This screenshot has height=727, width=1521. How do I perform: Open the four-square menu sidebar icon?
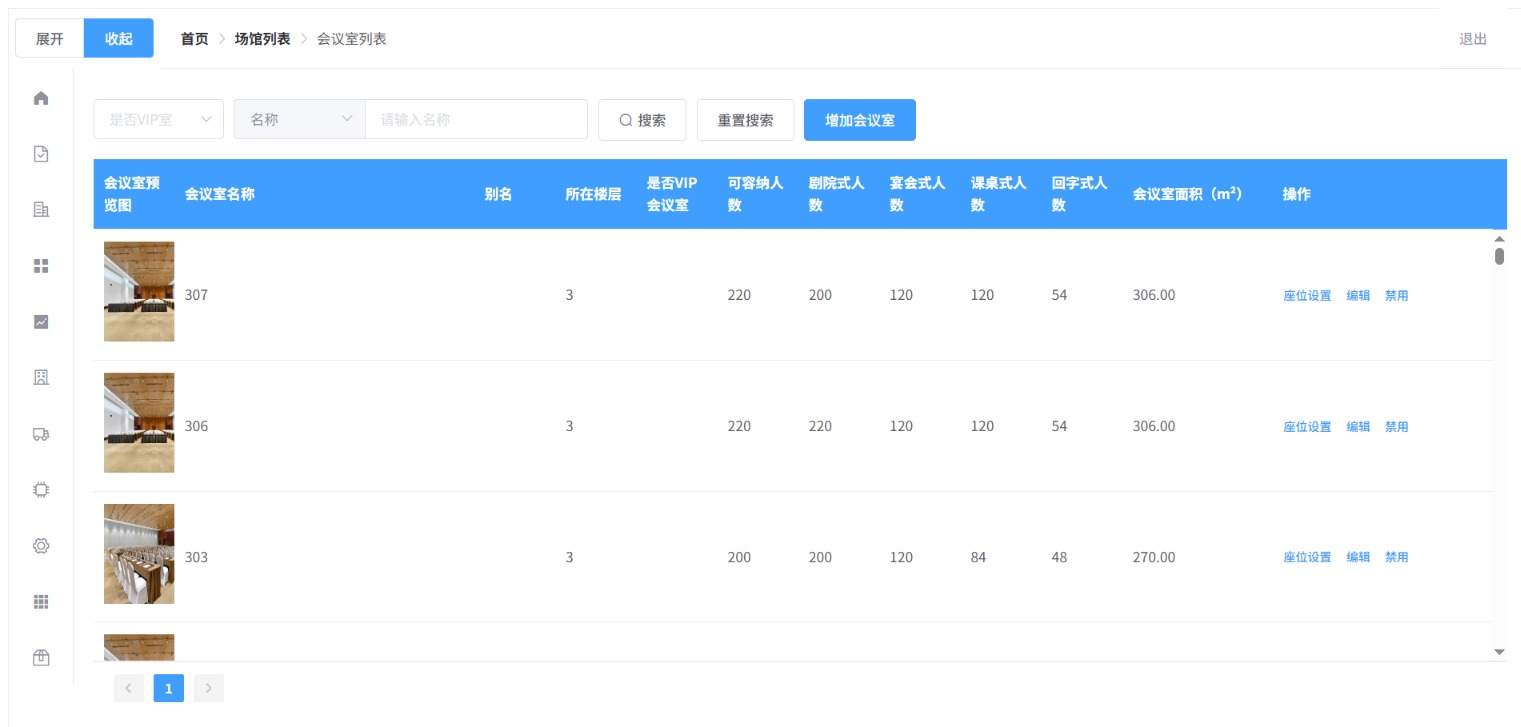coord(41,266)
